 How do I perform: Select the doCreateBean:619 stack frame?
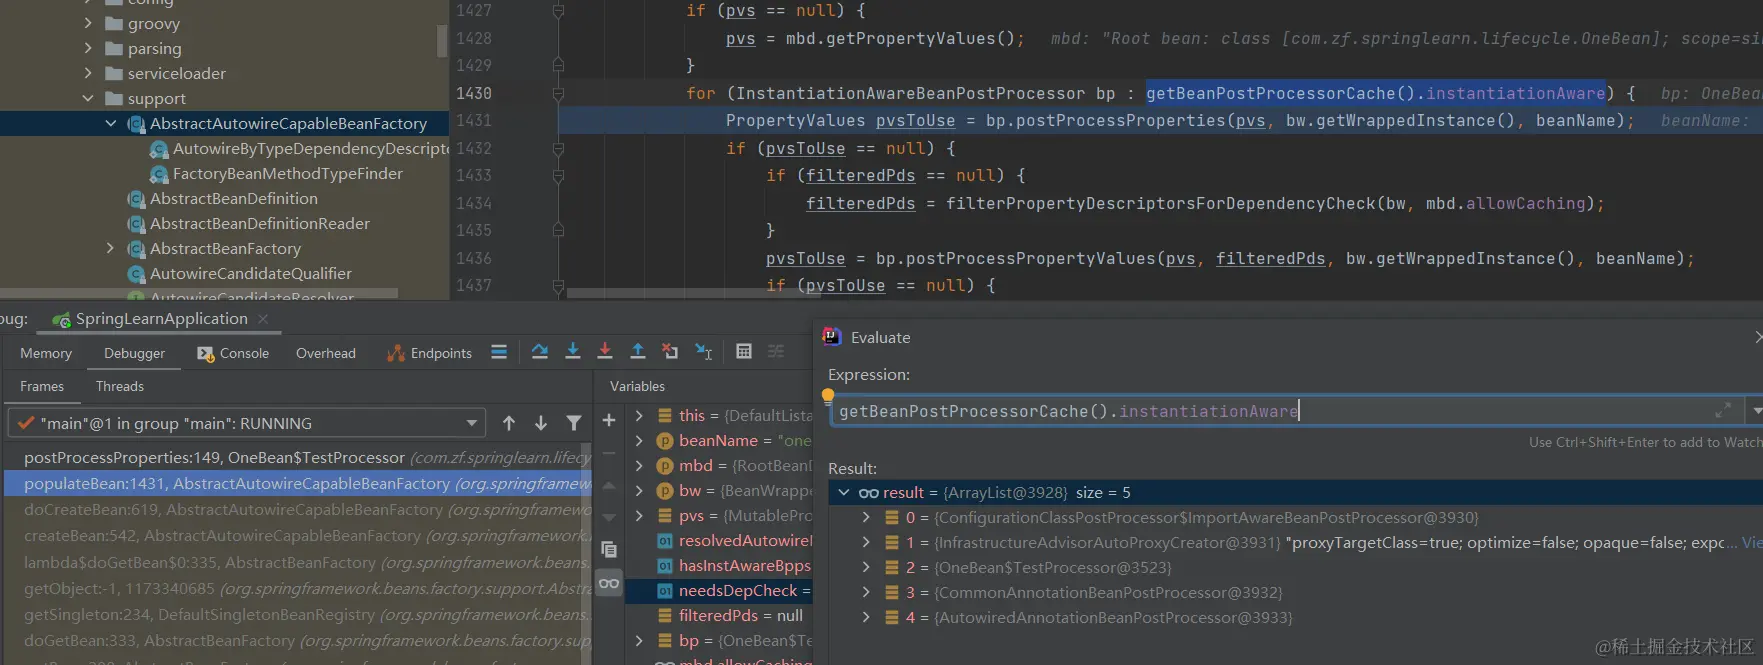(300, 509)
